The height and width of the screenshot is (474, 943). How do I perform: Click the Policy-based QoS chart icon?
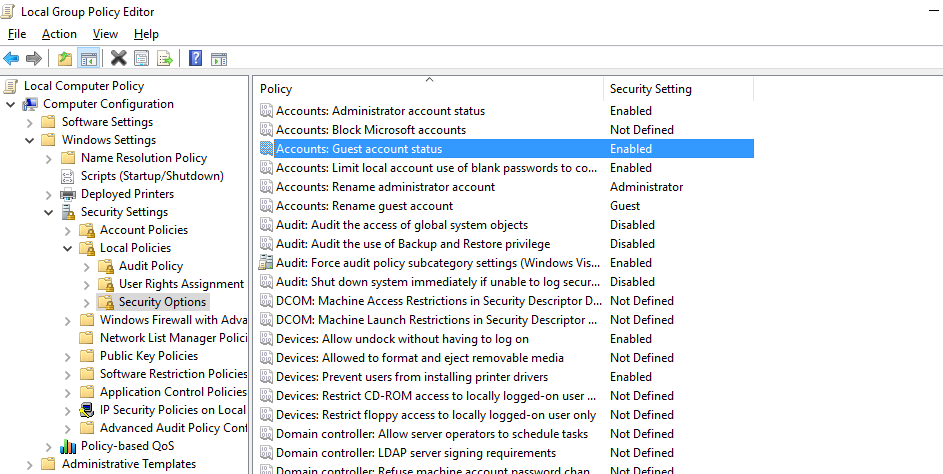(68, 446)
